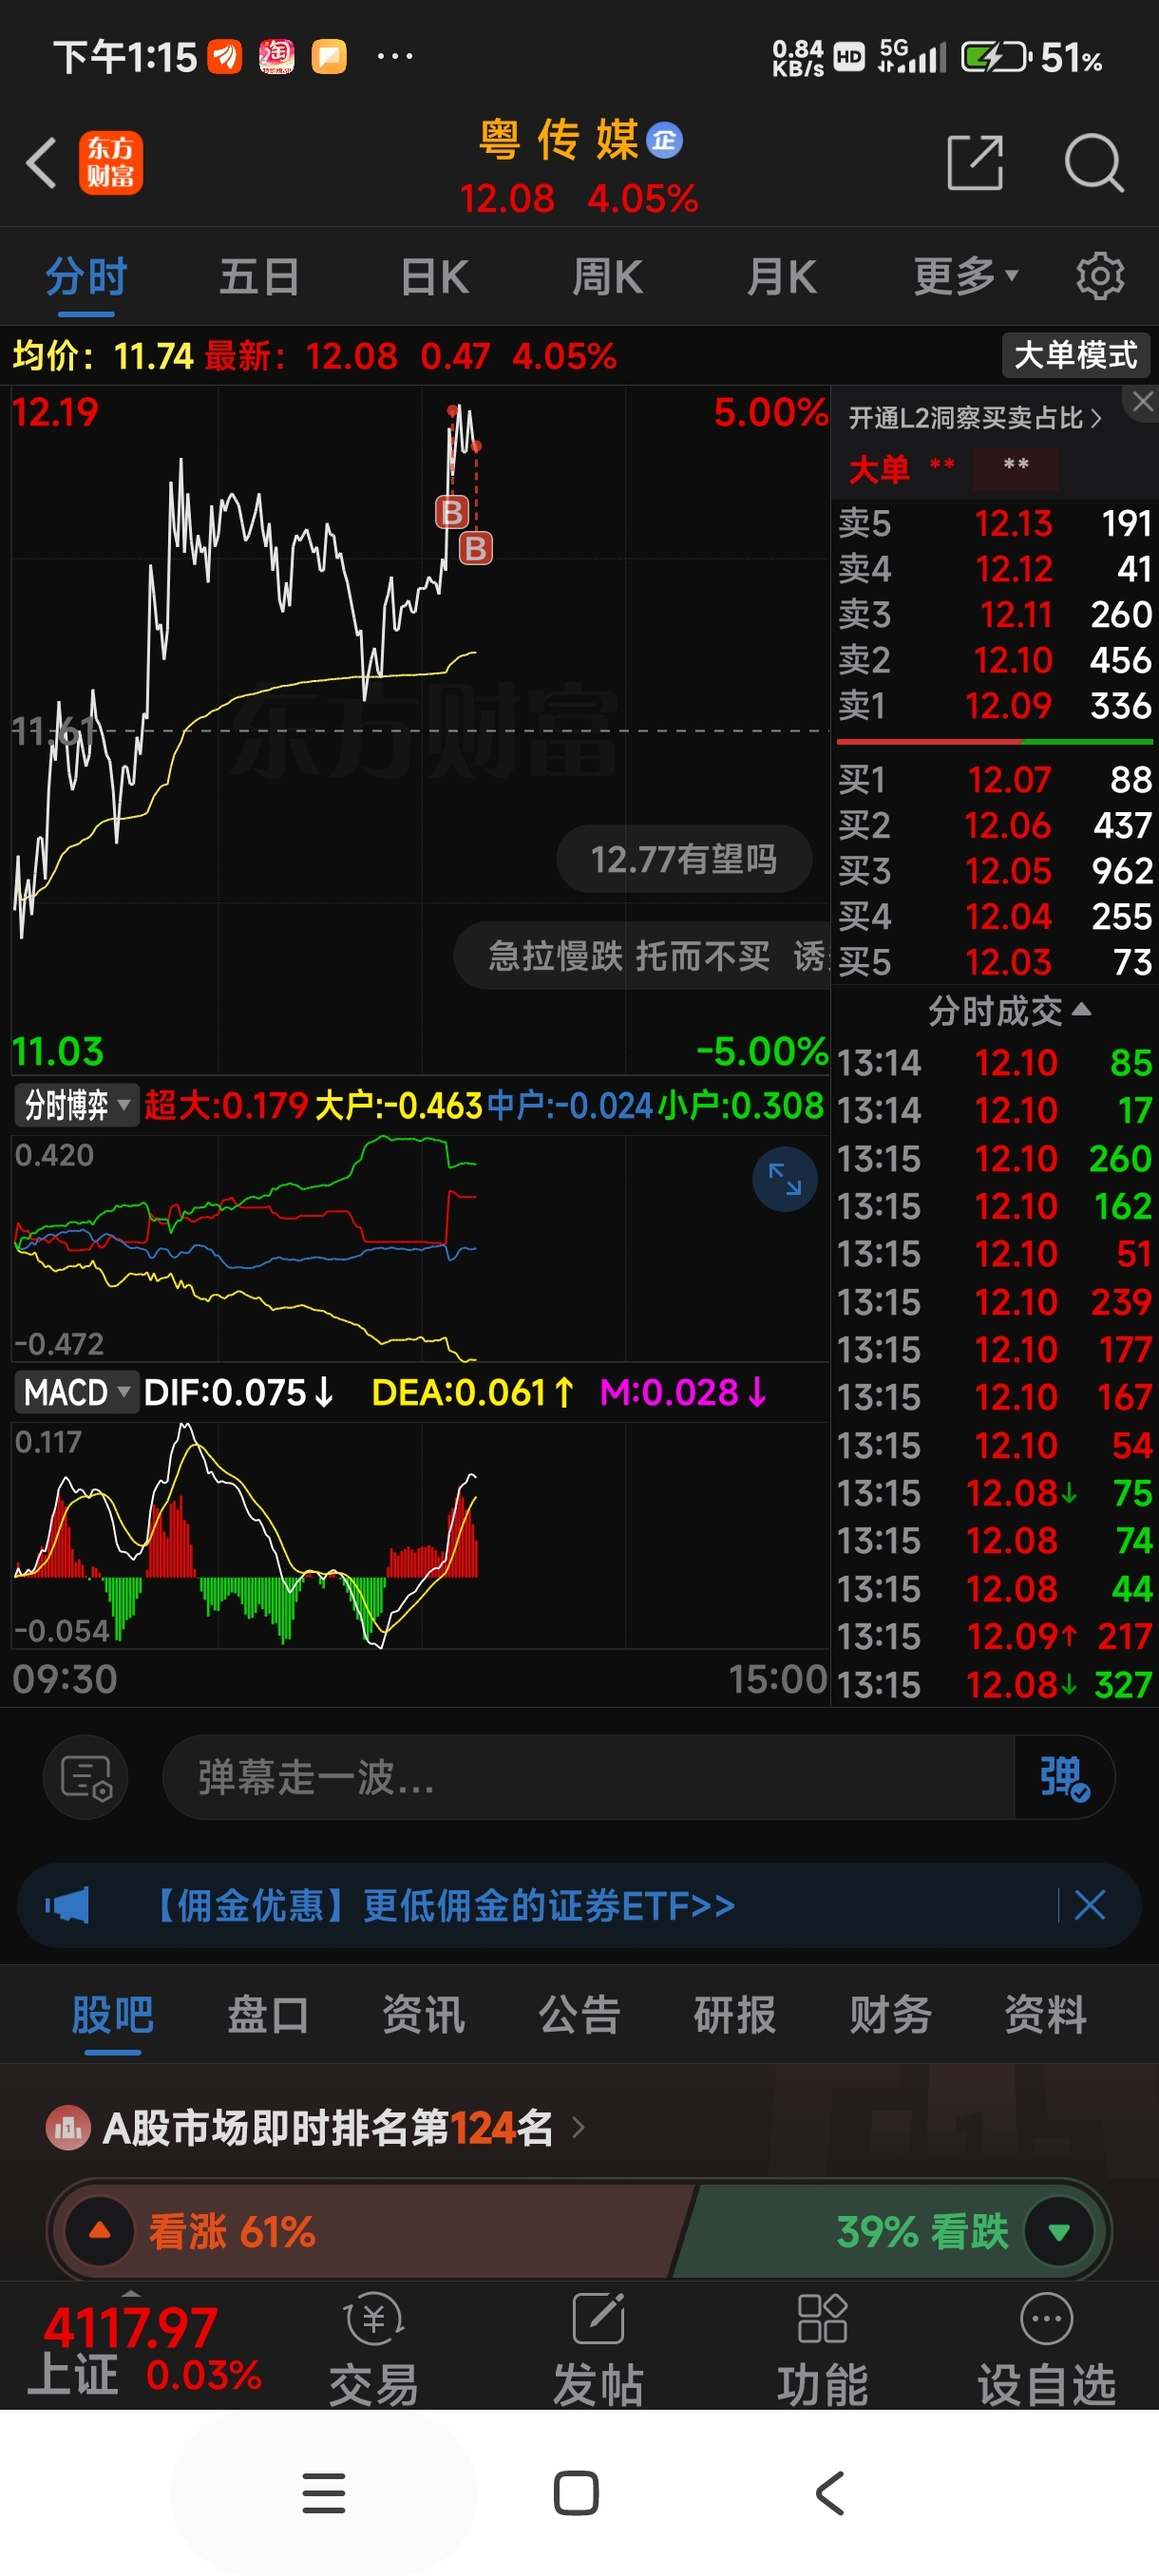Open the 盘口 tab
The width and height of the screenshot is (1159, 2576).
(268, 2014)
